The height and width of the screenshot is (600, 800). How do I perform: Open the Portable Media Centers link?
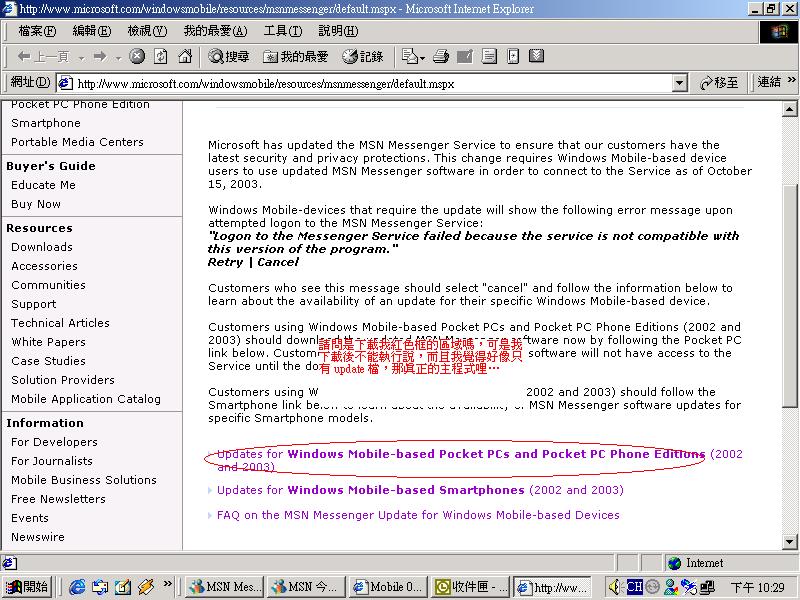point(77,142)
